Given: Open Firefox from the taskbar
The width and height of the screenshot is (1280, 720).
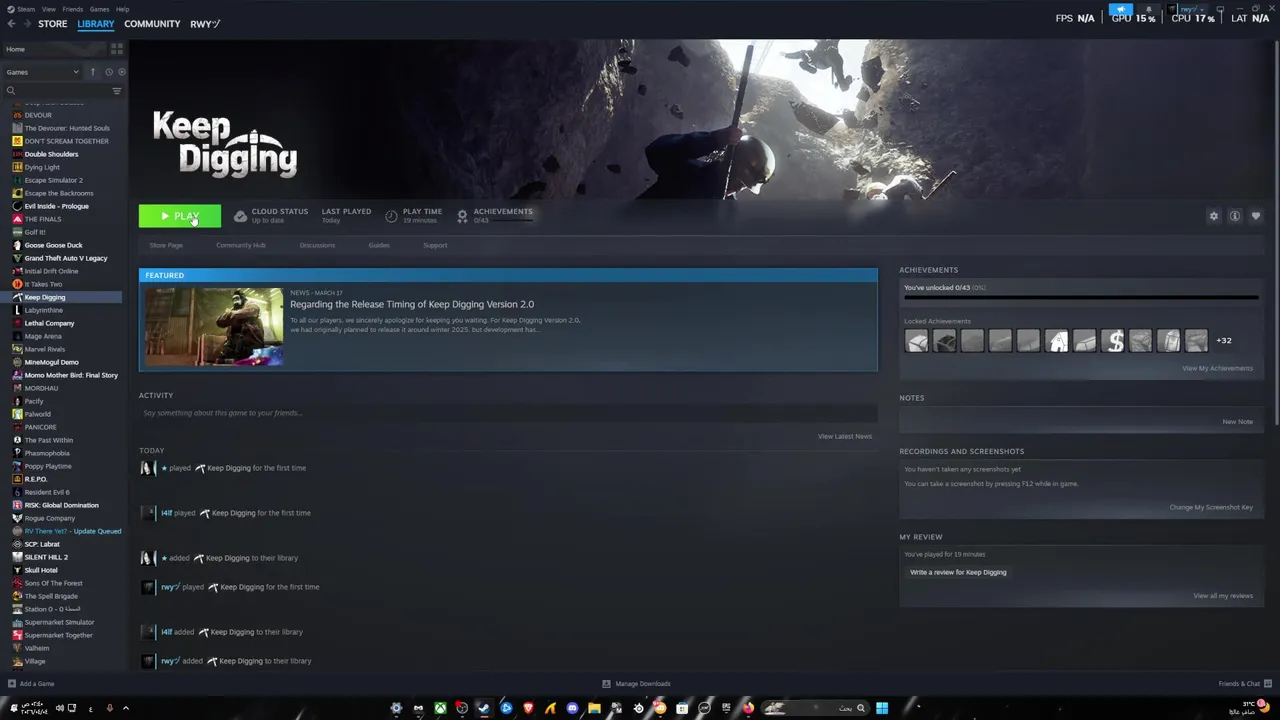Looking at the screenshot, I should pos(748,708).
